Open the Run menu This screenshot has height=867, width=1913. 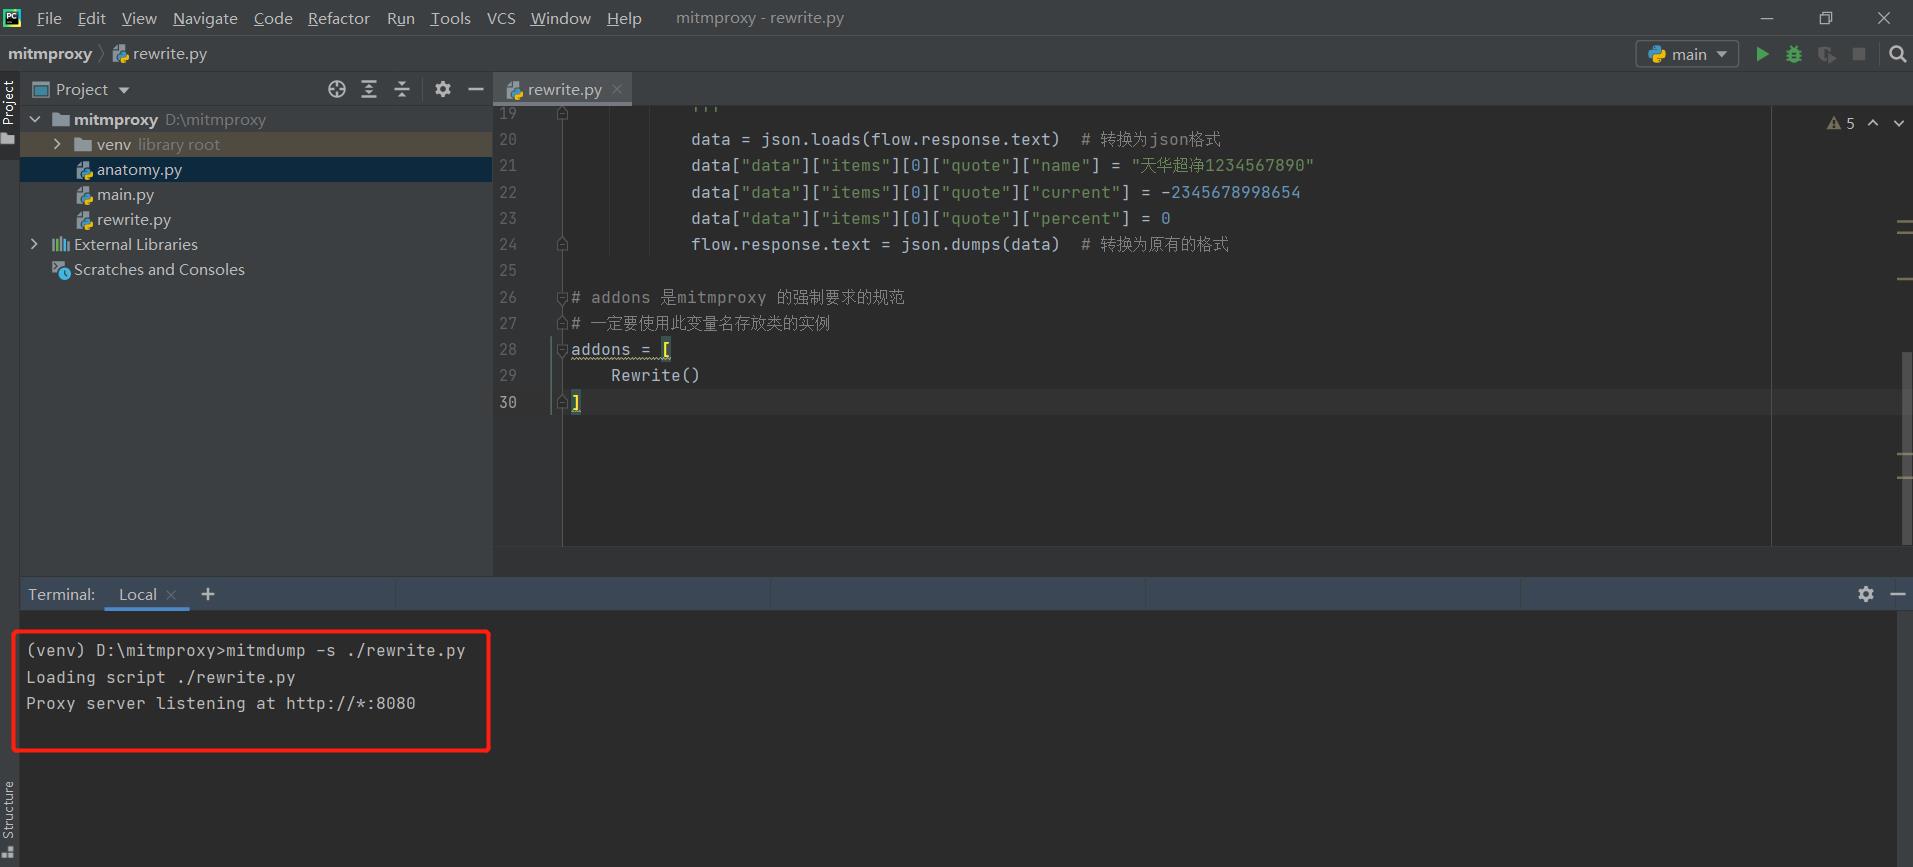click(400, 18)
